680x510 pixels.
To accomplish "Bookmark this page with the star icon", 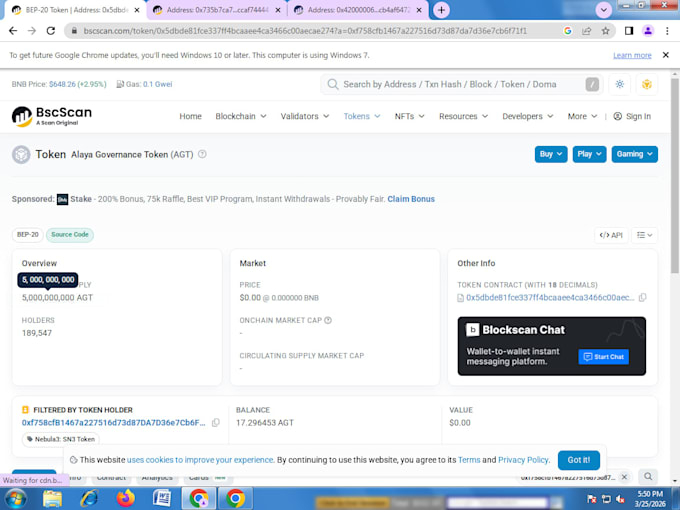I will coord(605,31).
